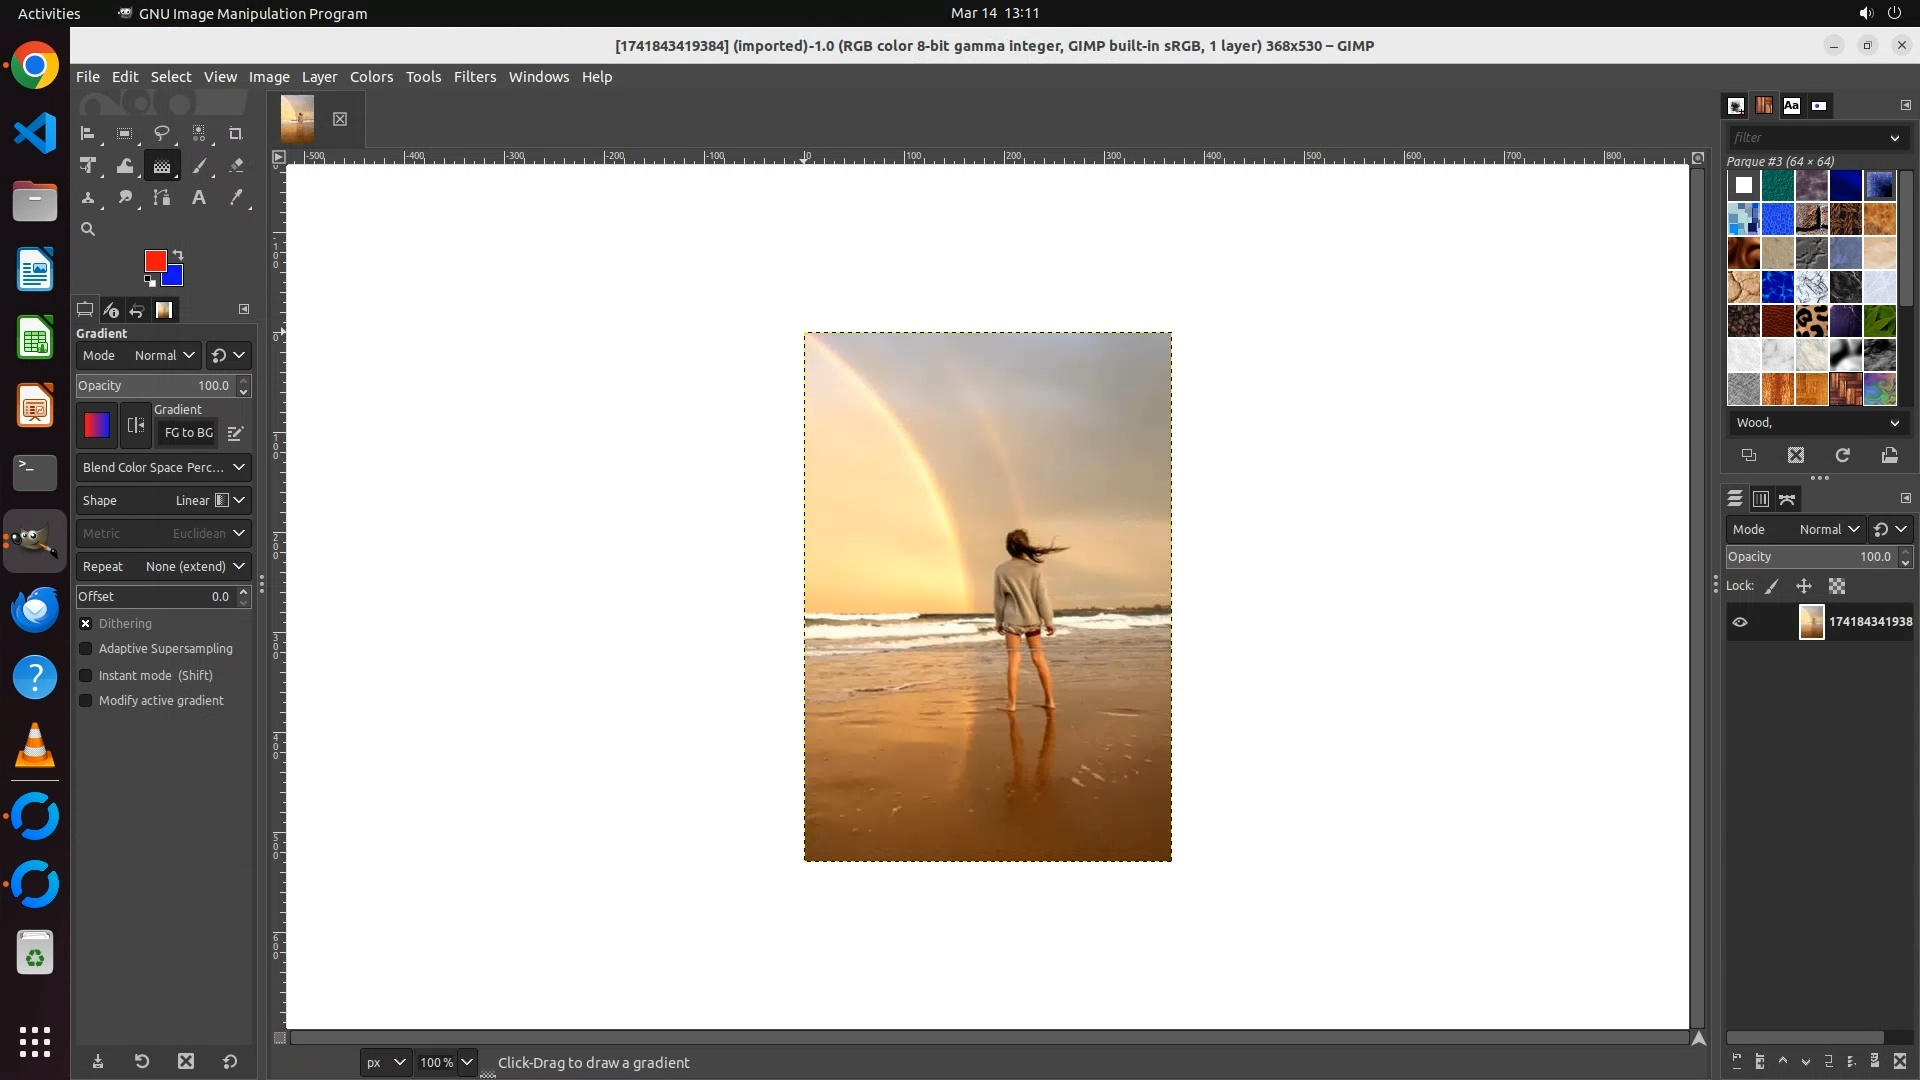Select the Free Select lasso tool

pos(162,134)
